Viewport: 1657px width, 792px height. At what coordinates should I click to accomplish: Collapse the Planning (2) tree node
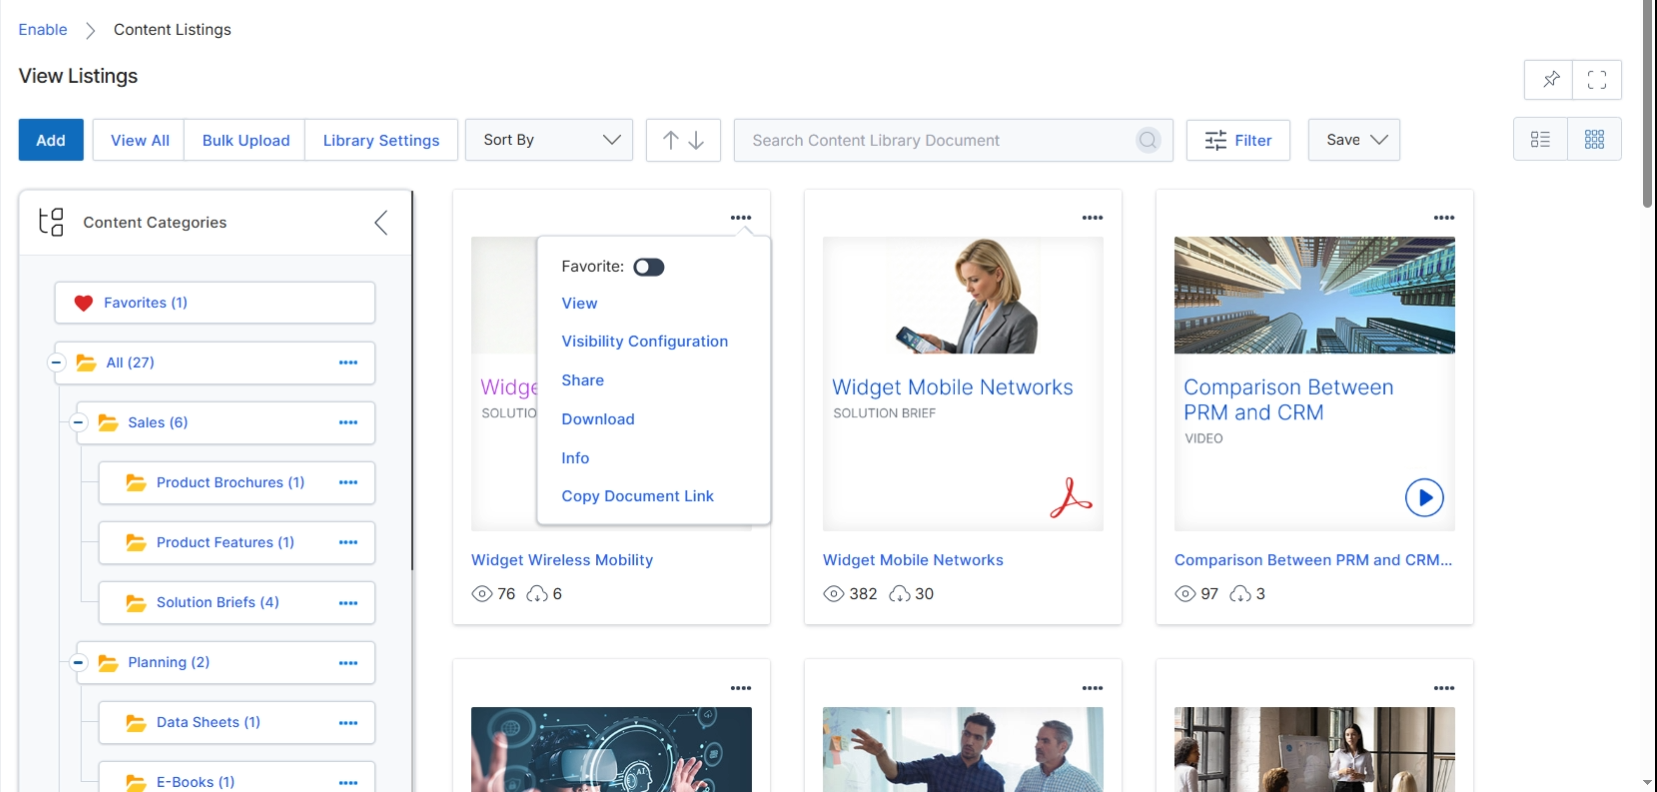click(78, 663)
